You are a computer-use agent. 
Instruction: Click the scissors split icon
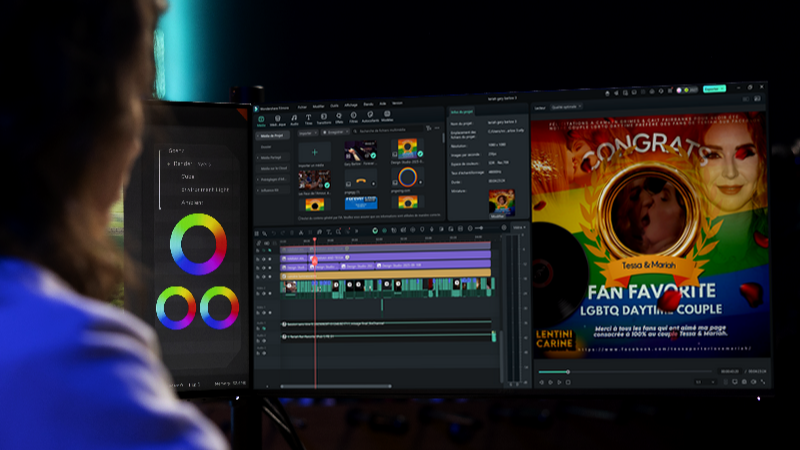[x=301, y=233]
